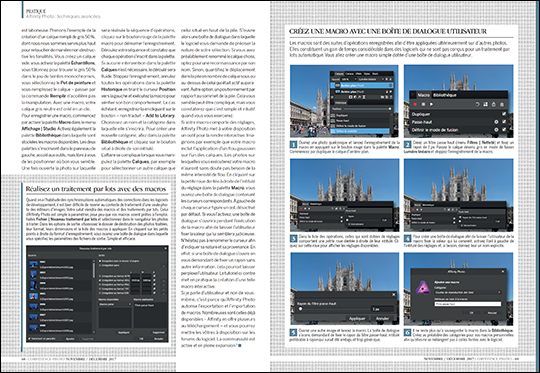Image resolution: width=540 pixels, height=373 pixels.
Task: Select Filtre passe-haut in Macros appliquées list
Action: tap(144, 305)
